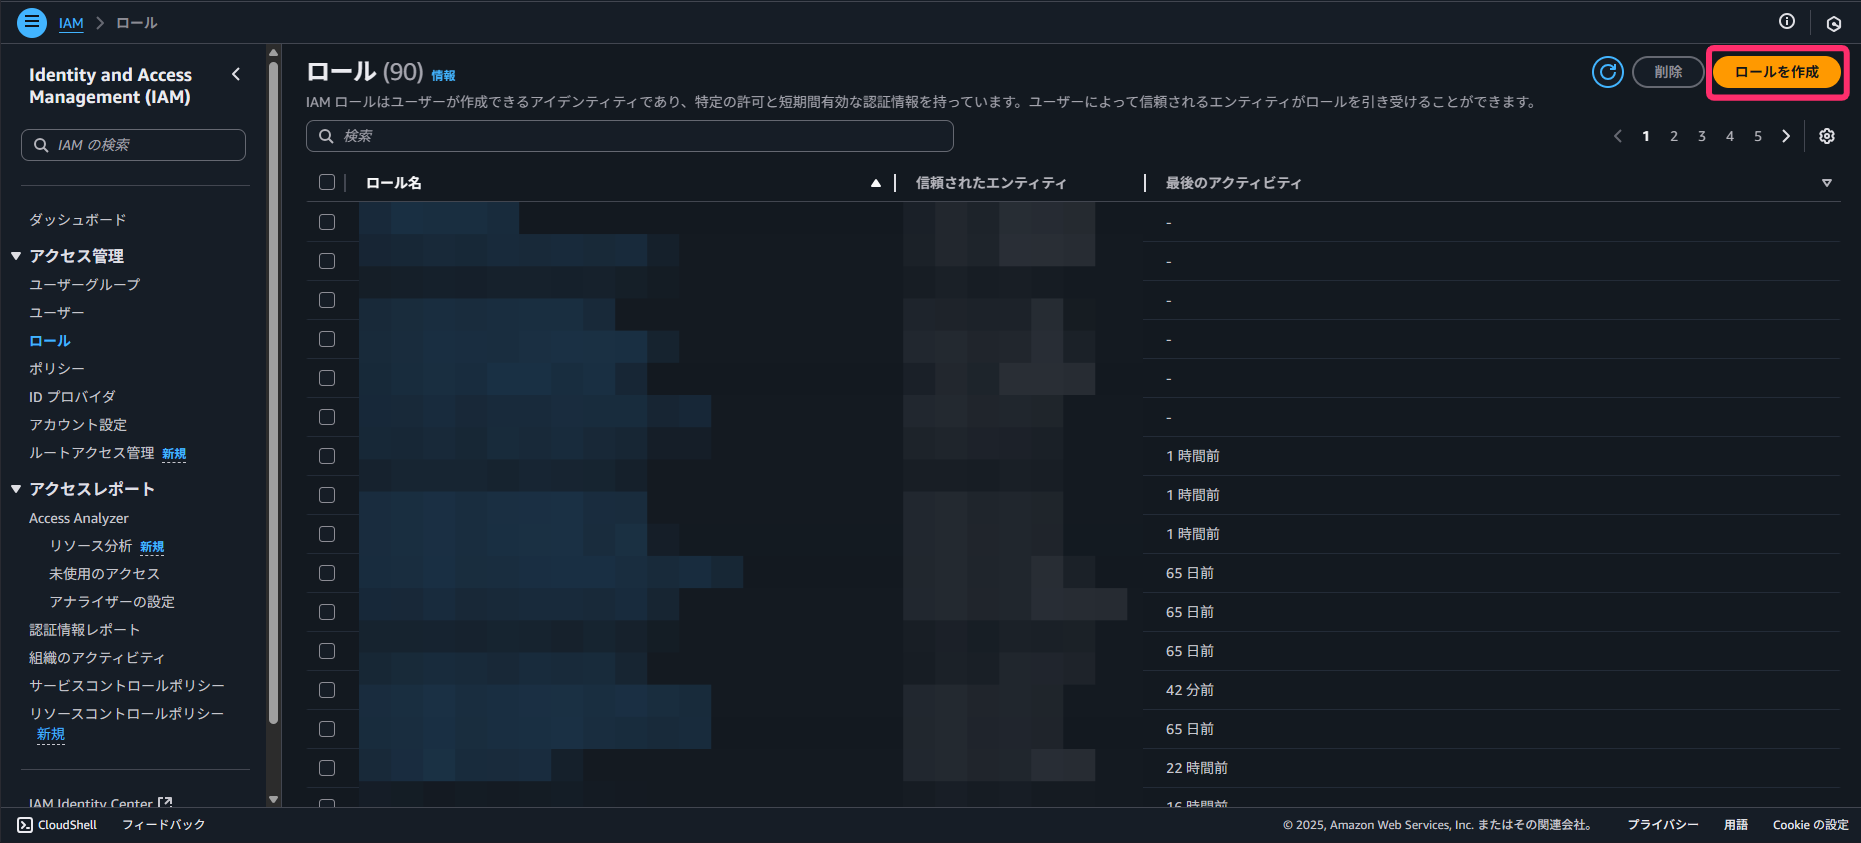Select ロール in the sidebar
Image resolution: width=1861 pixels, height=843 pixels.
[50, 341]
